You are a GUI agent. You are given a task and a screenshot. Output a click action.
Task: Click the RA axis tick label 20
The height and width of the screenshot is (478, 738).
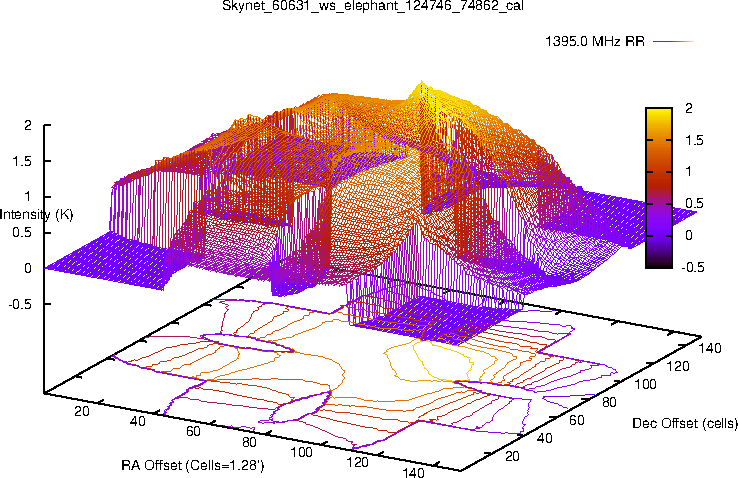[x=81, y=411]
